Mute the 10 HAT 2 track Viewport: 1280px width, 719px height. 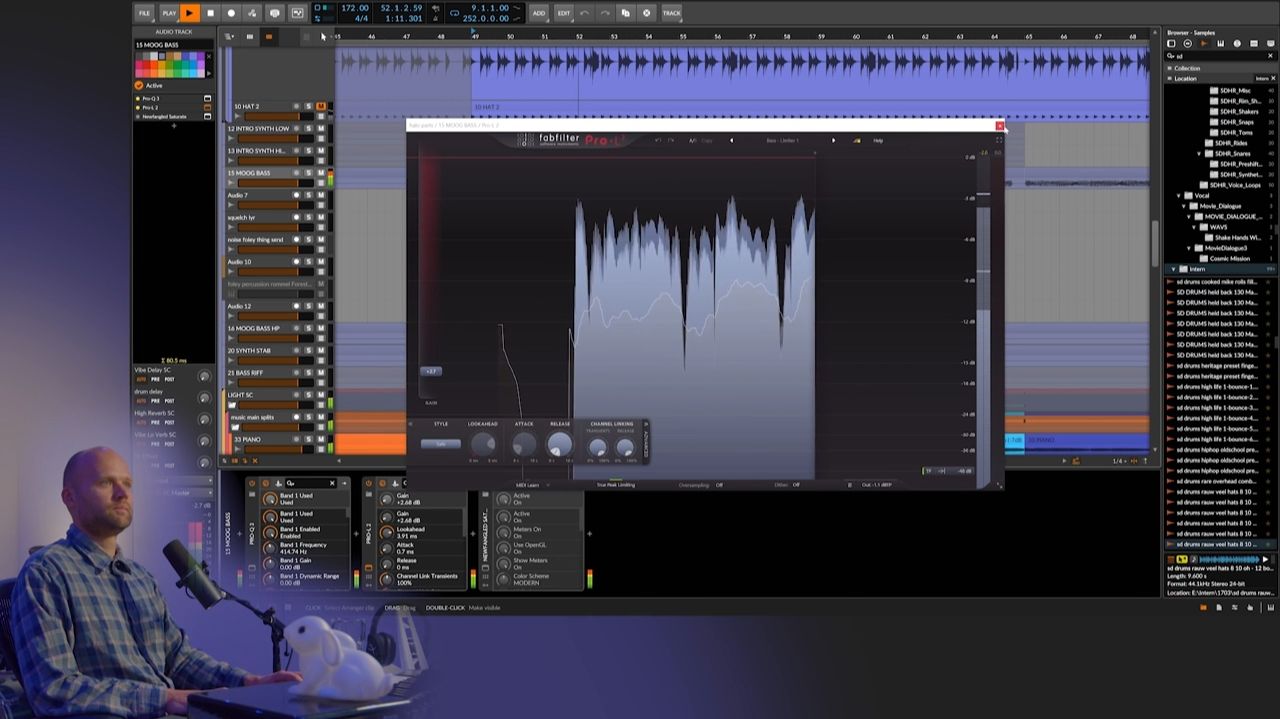(320, 106)
